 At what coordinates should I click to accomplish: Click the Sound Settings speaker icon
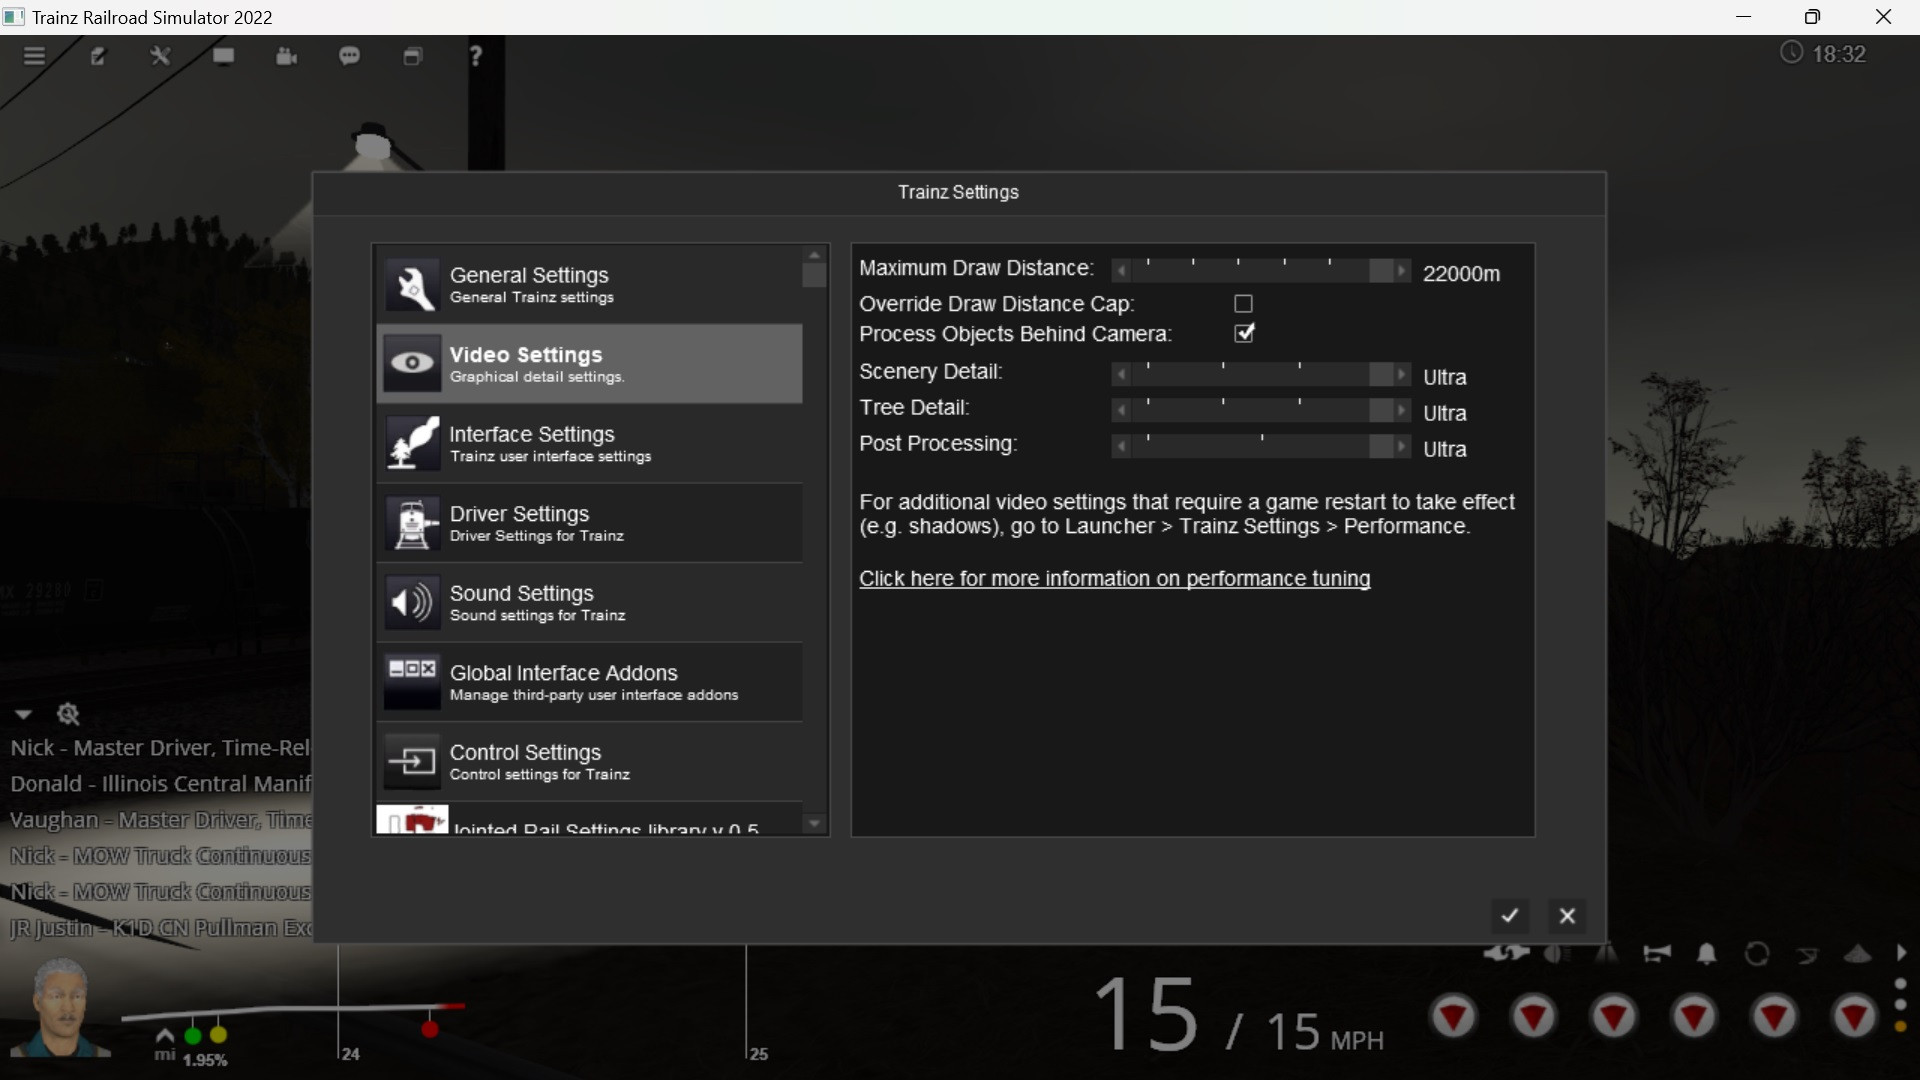pyautogui.click(x=412, y=602)
